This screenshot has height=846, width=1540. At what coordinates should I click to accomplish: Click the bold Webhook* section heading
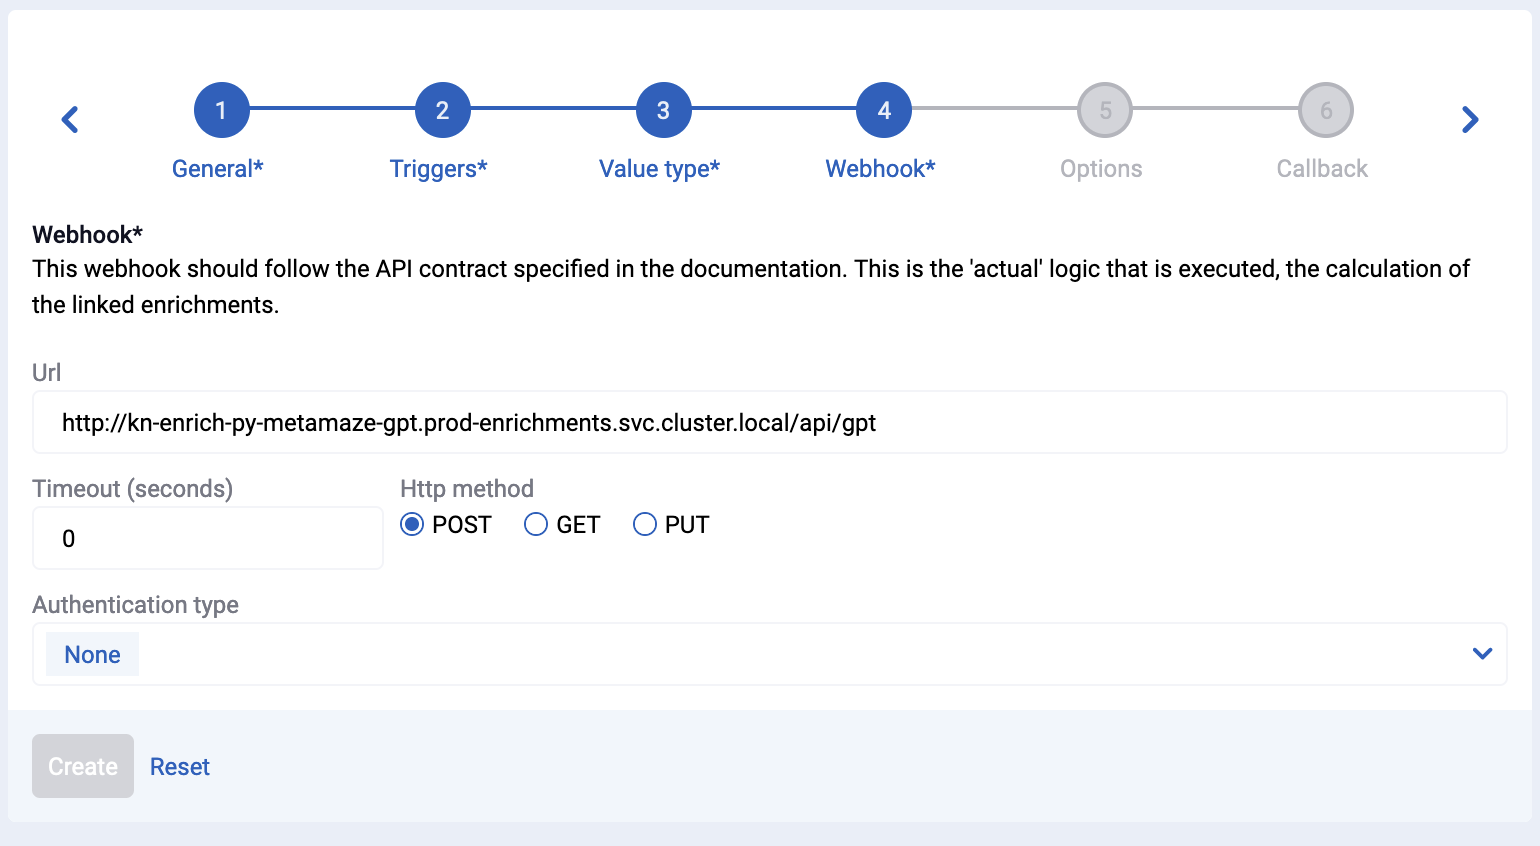pyautogui.click(x=88, y=235)
